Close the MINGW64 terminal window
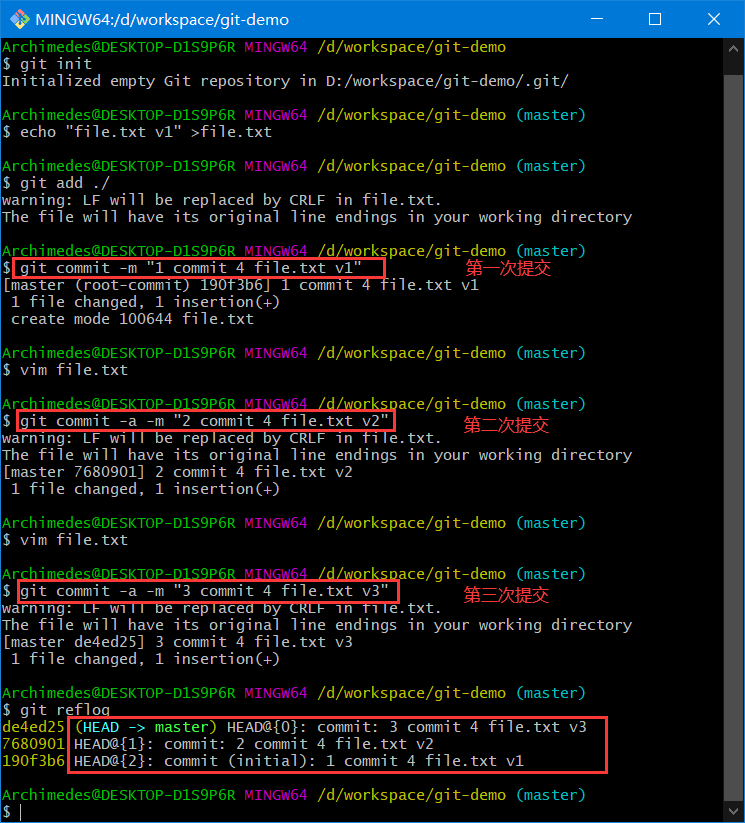This screenshot has height=823, width=745. tap(713, 19)
